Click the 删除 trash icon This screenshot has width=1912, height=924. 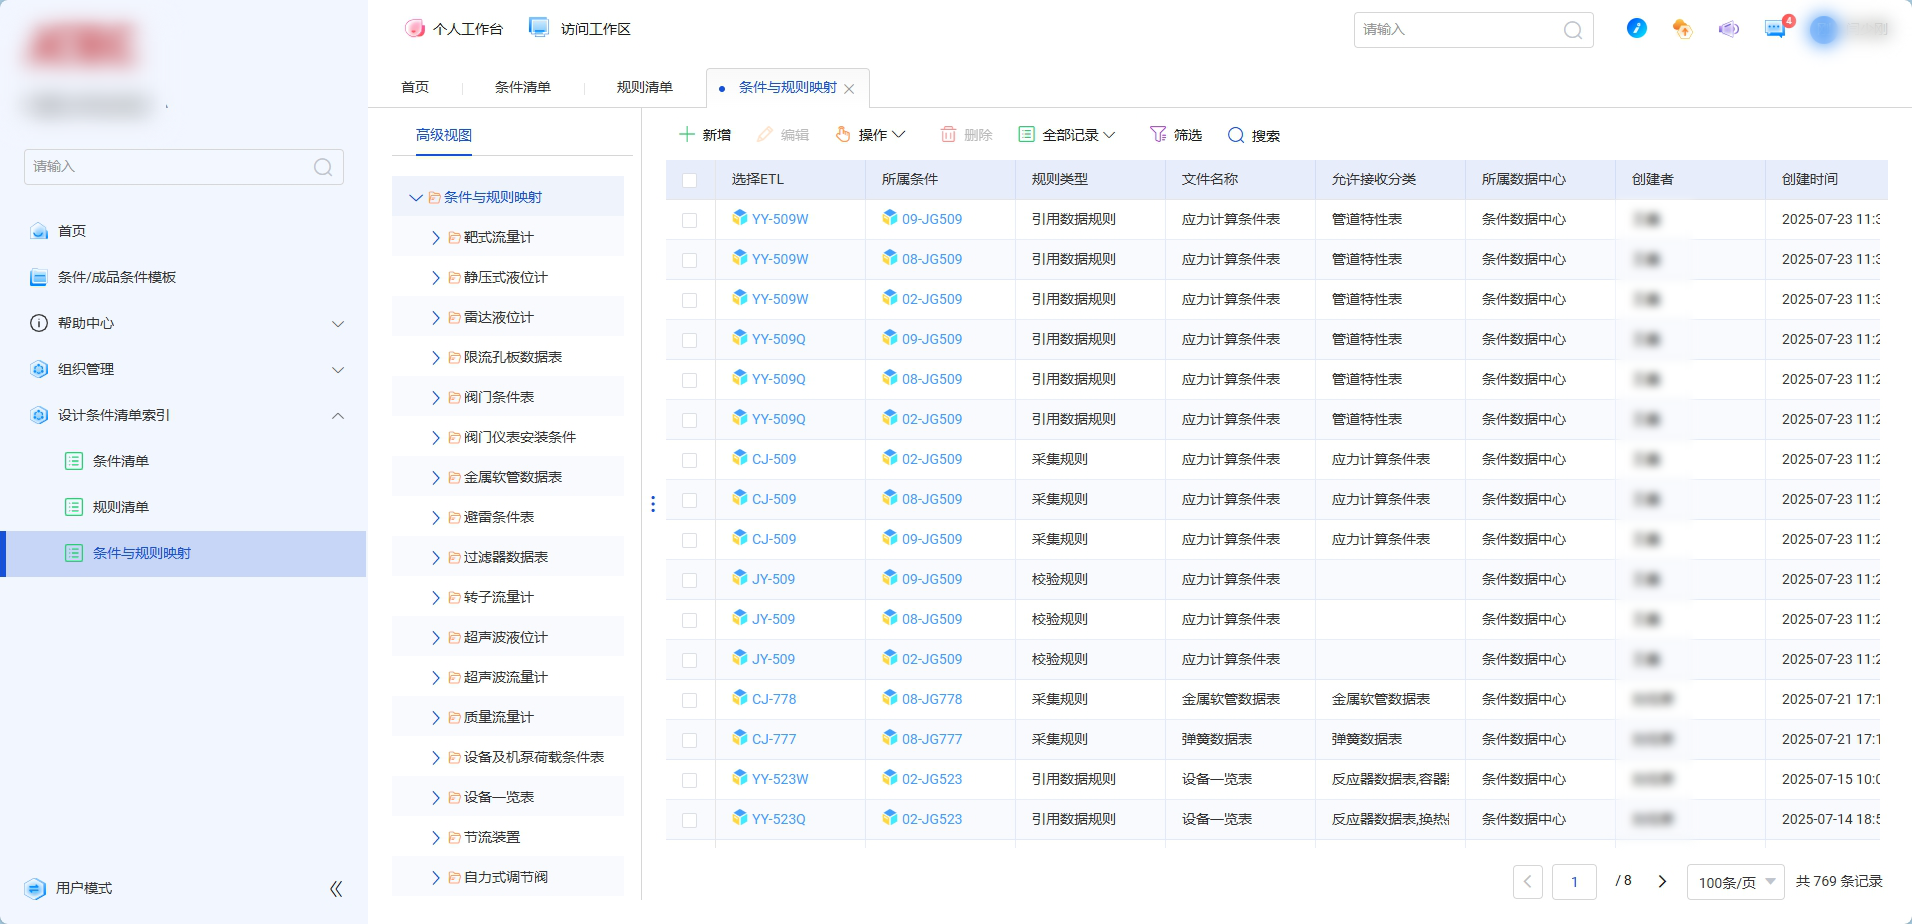coord(949,134)
